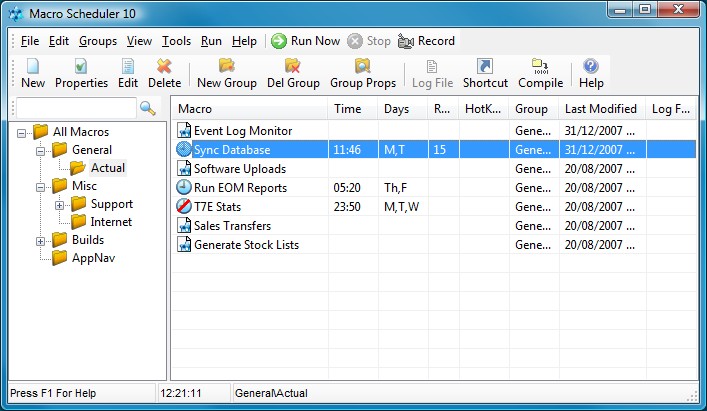Click the Sales Transfers script icon
The width and height of the screenshot is (707, 411).
coord(184,225)
